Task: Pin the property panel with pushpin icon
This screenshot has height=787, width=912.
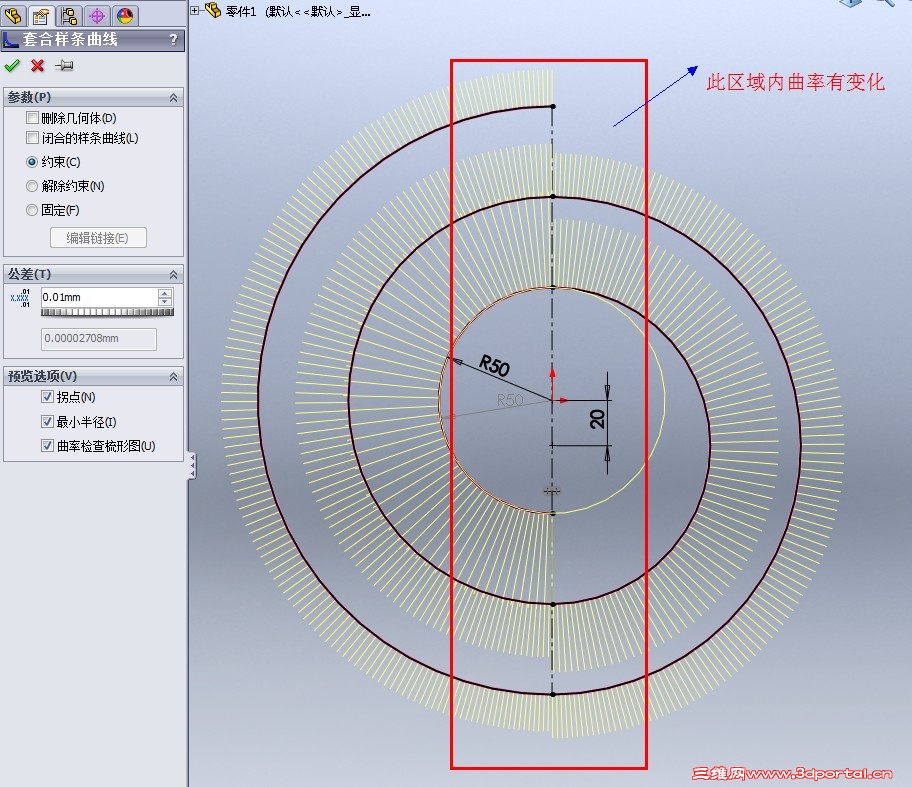Action: point(64,66)
